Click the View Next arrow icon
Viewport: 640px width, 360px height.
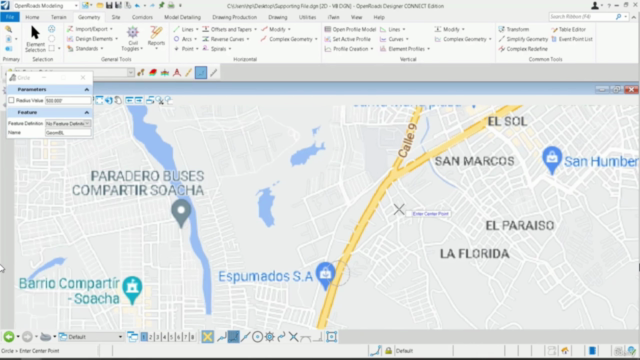(x=138, y=100)
